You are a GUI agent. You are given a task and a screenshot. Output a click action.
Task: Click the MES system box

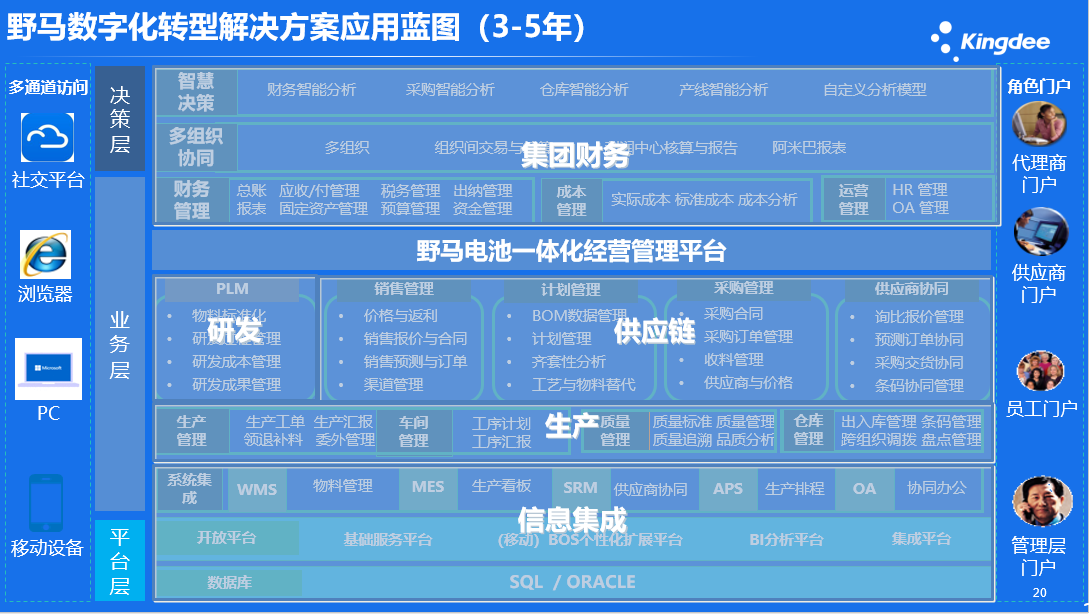428,488
